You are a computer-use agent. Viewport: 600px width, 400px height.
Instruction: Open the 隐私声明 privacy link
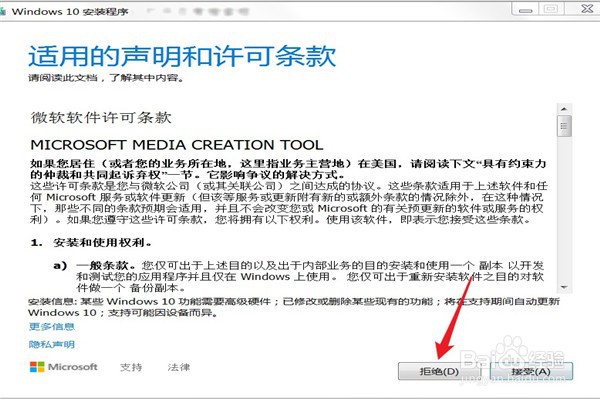[52, 344]
